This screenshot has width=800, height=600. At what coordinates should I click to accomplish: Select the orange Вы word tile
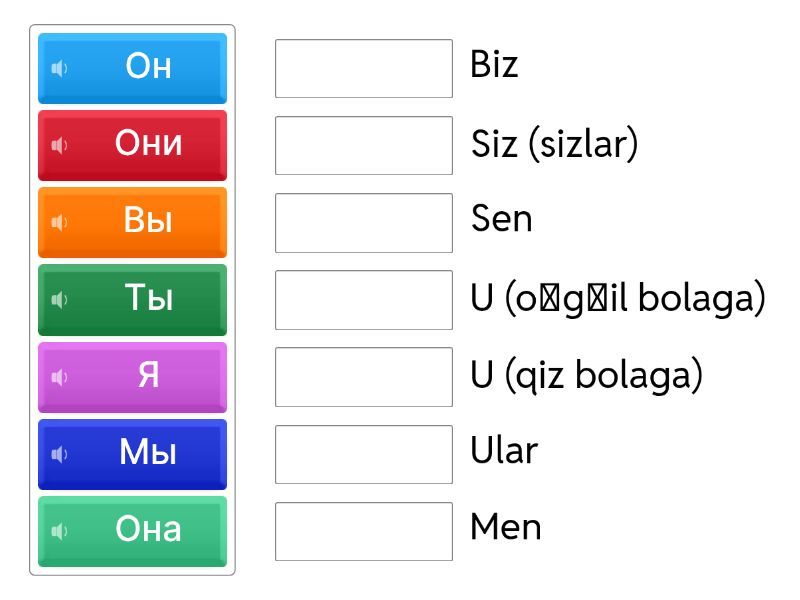pos(147,221)
